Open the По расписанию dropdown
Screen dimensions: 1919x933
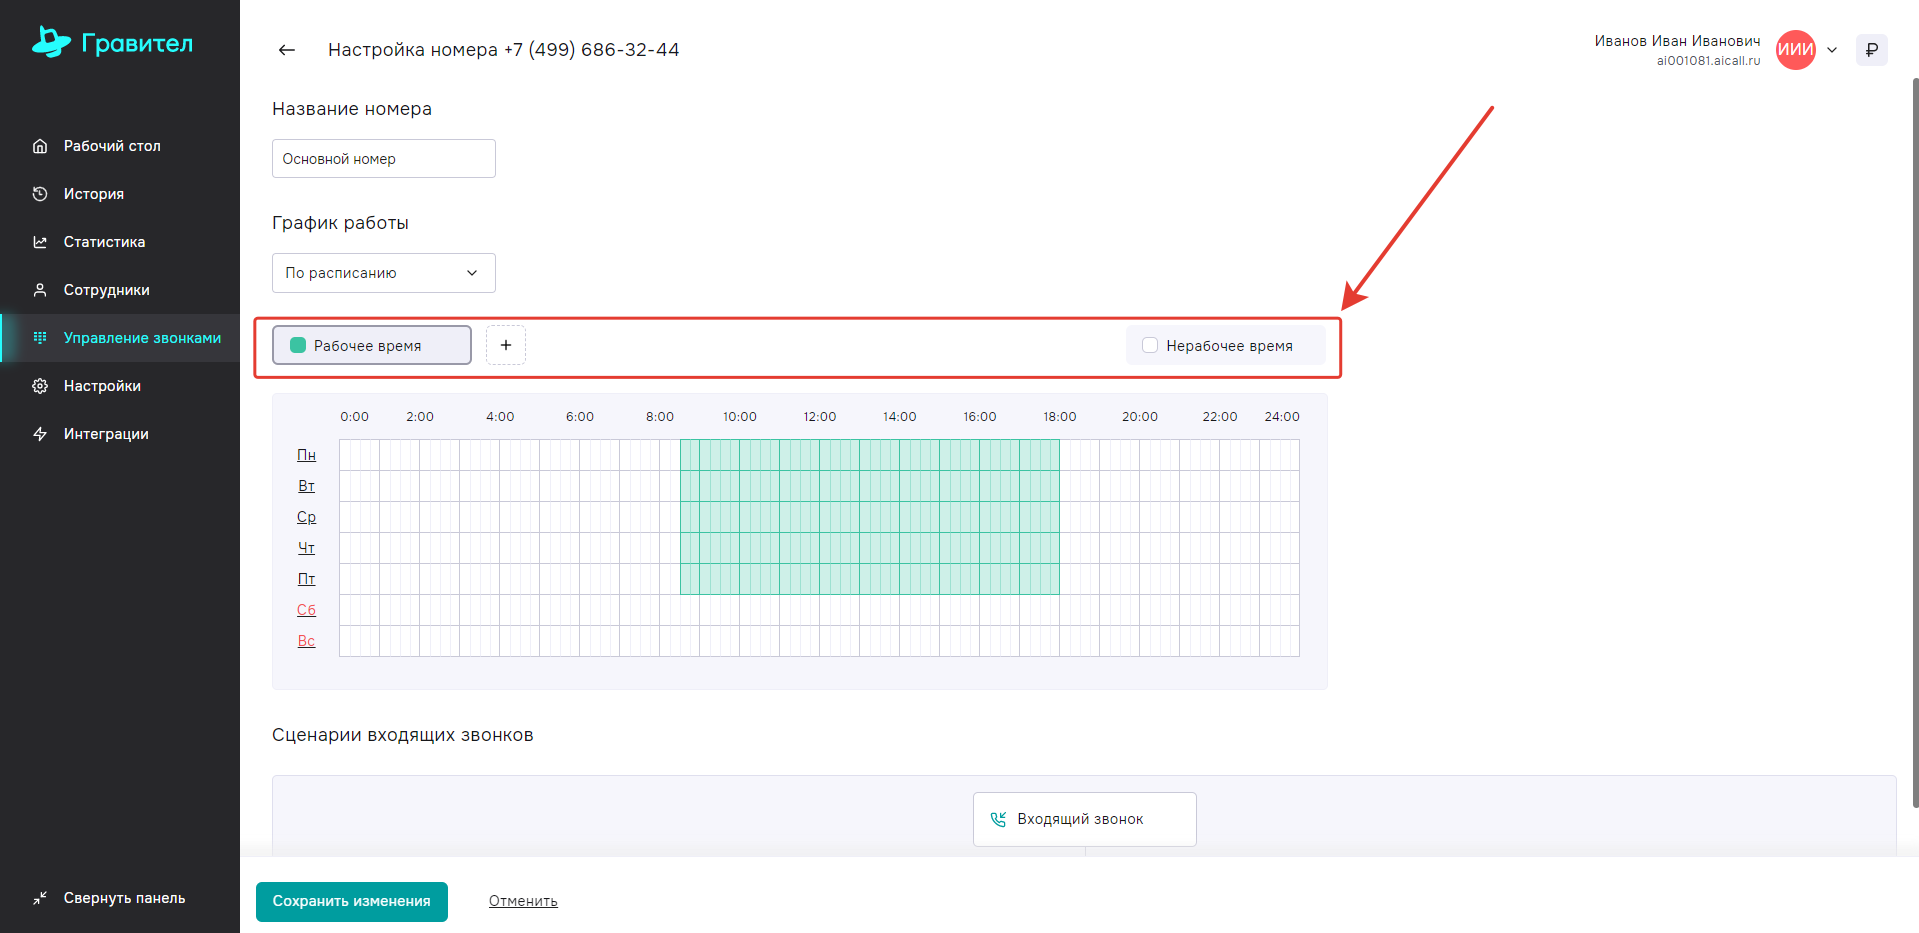point(383,273)
